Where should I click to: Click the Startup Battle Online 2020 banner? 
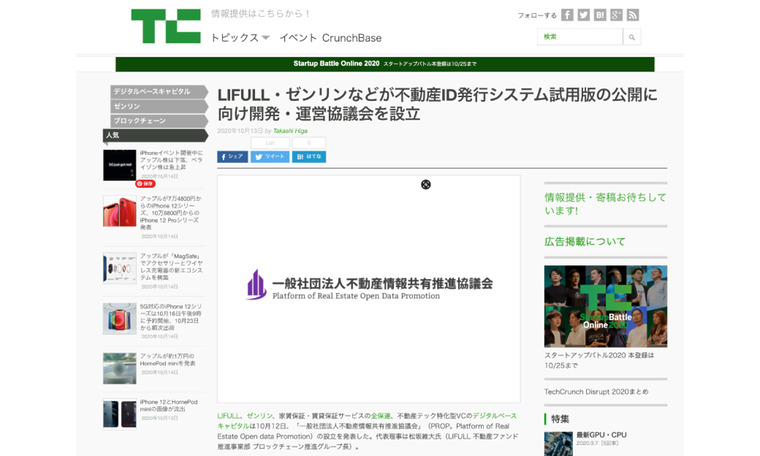point(385,64)
